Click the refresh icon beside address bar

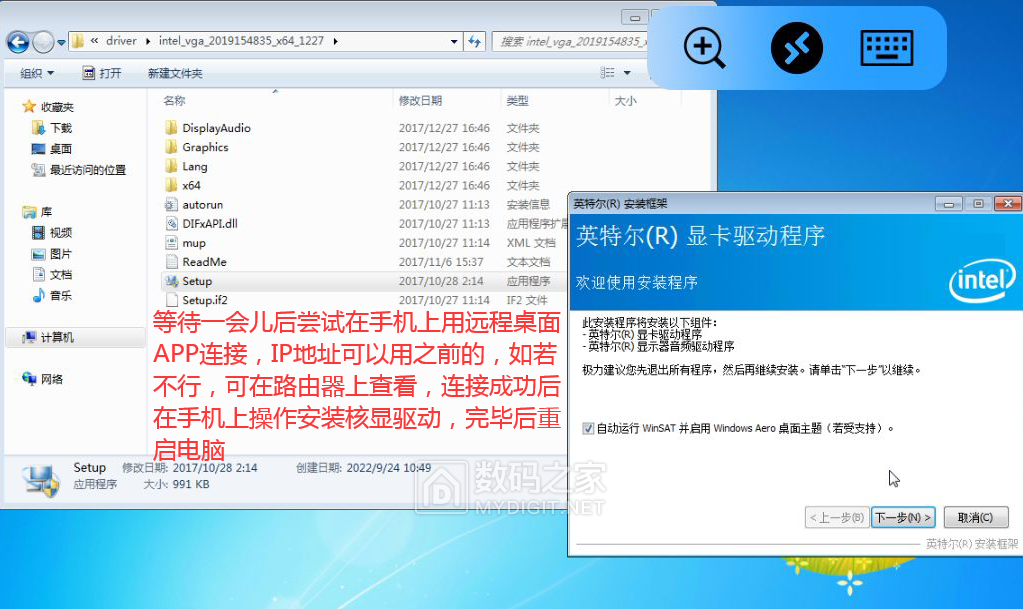475,41
